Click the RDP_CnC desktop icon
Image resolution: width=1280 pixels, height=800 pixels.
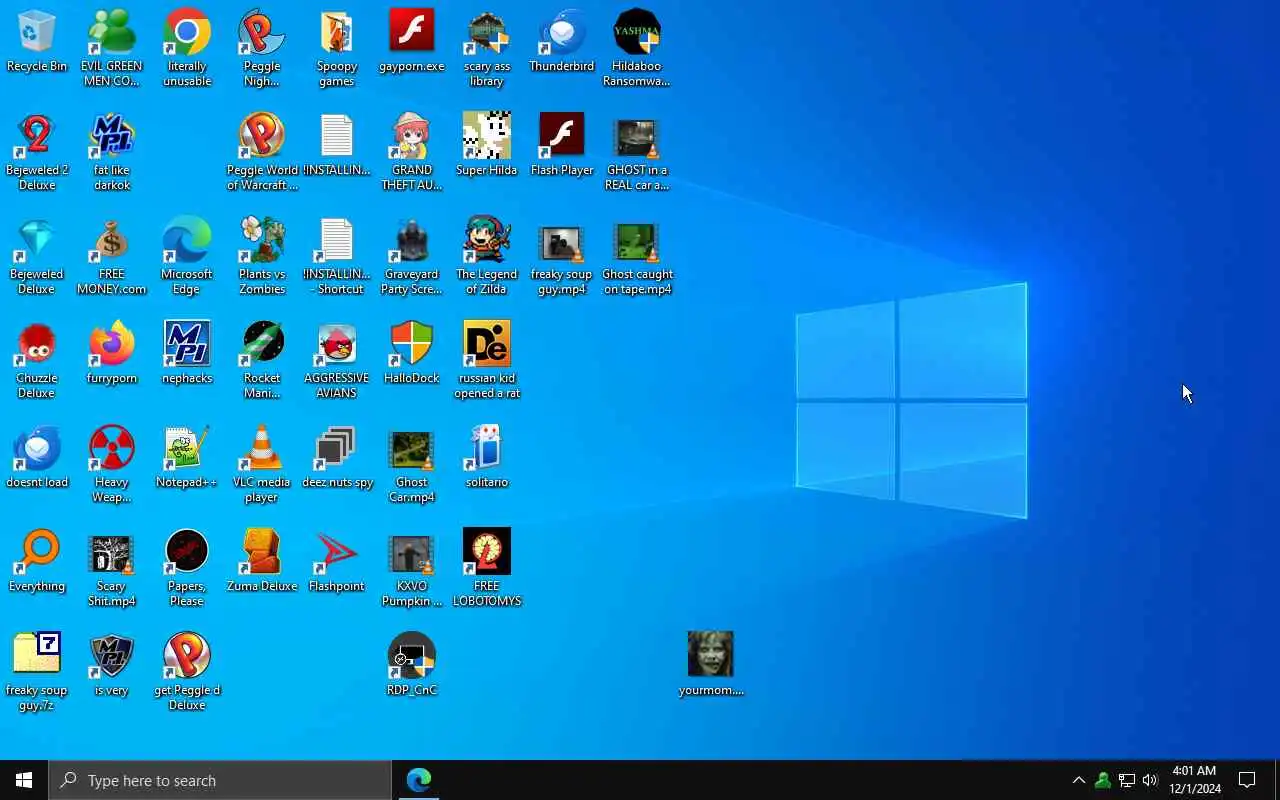tap(412, 657)
